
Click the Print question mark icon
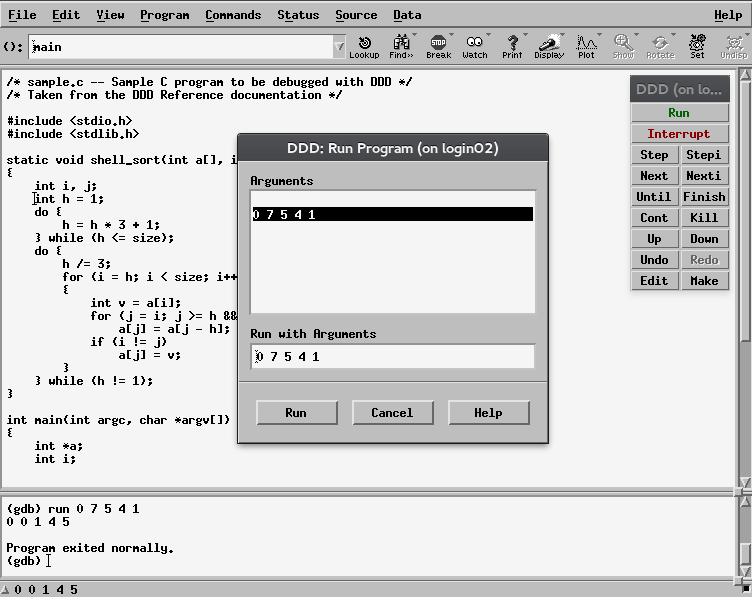click(512, 47)
